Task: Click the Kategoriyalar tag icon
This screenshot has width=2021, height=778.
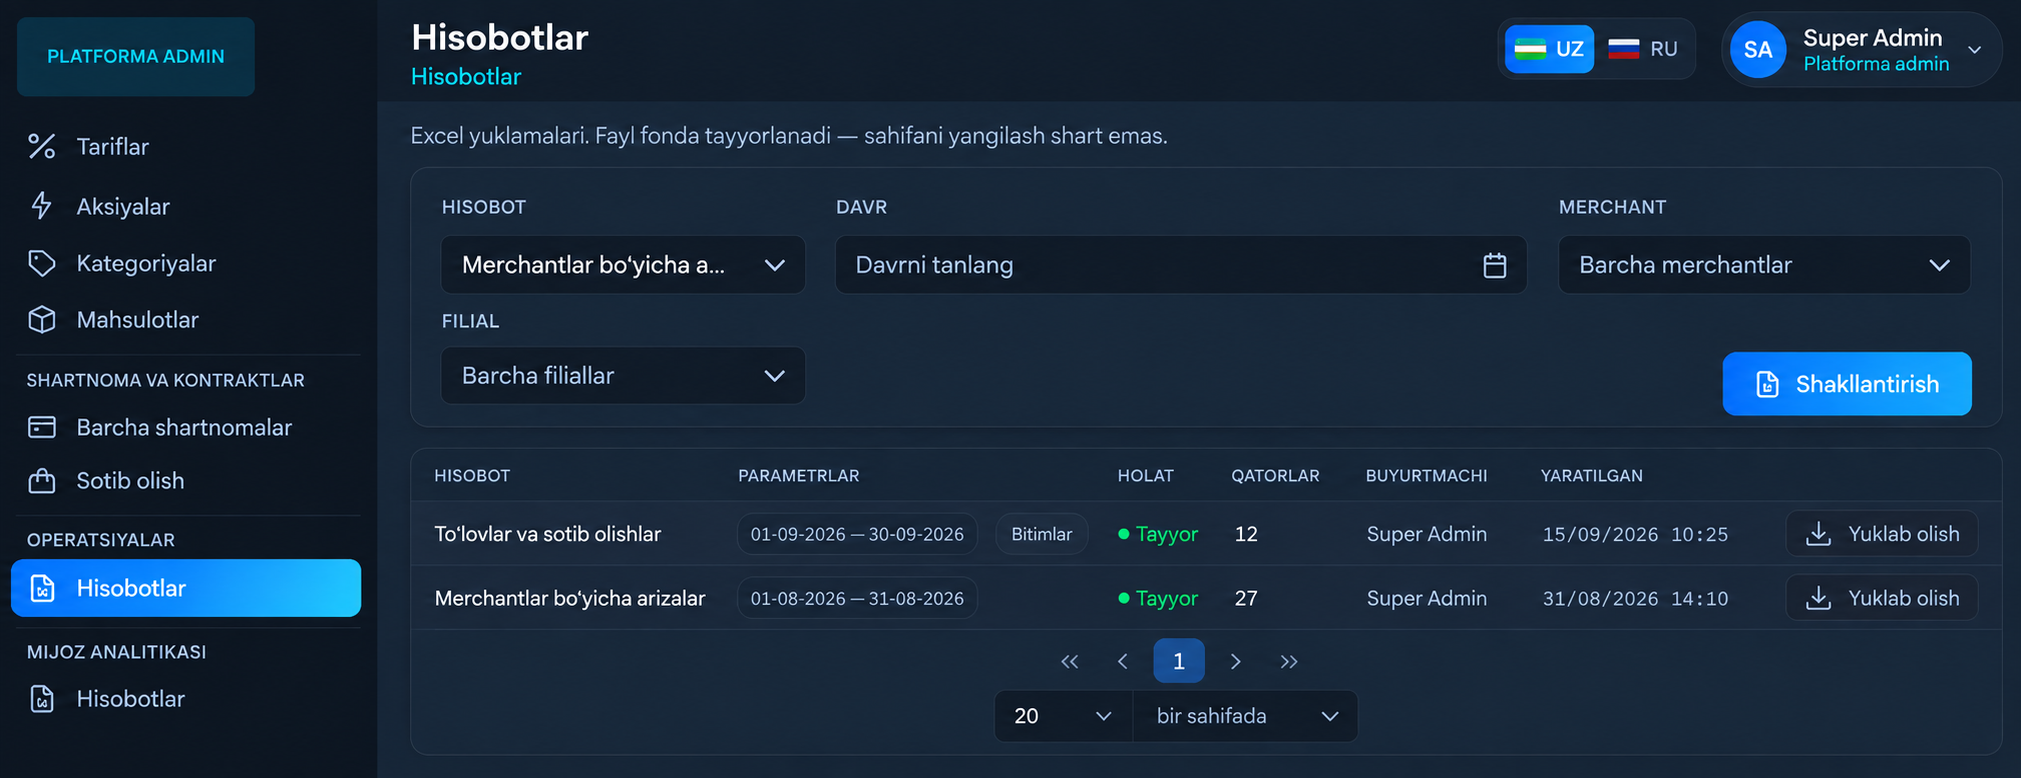Action: tap(42, 263)
